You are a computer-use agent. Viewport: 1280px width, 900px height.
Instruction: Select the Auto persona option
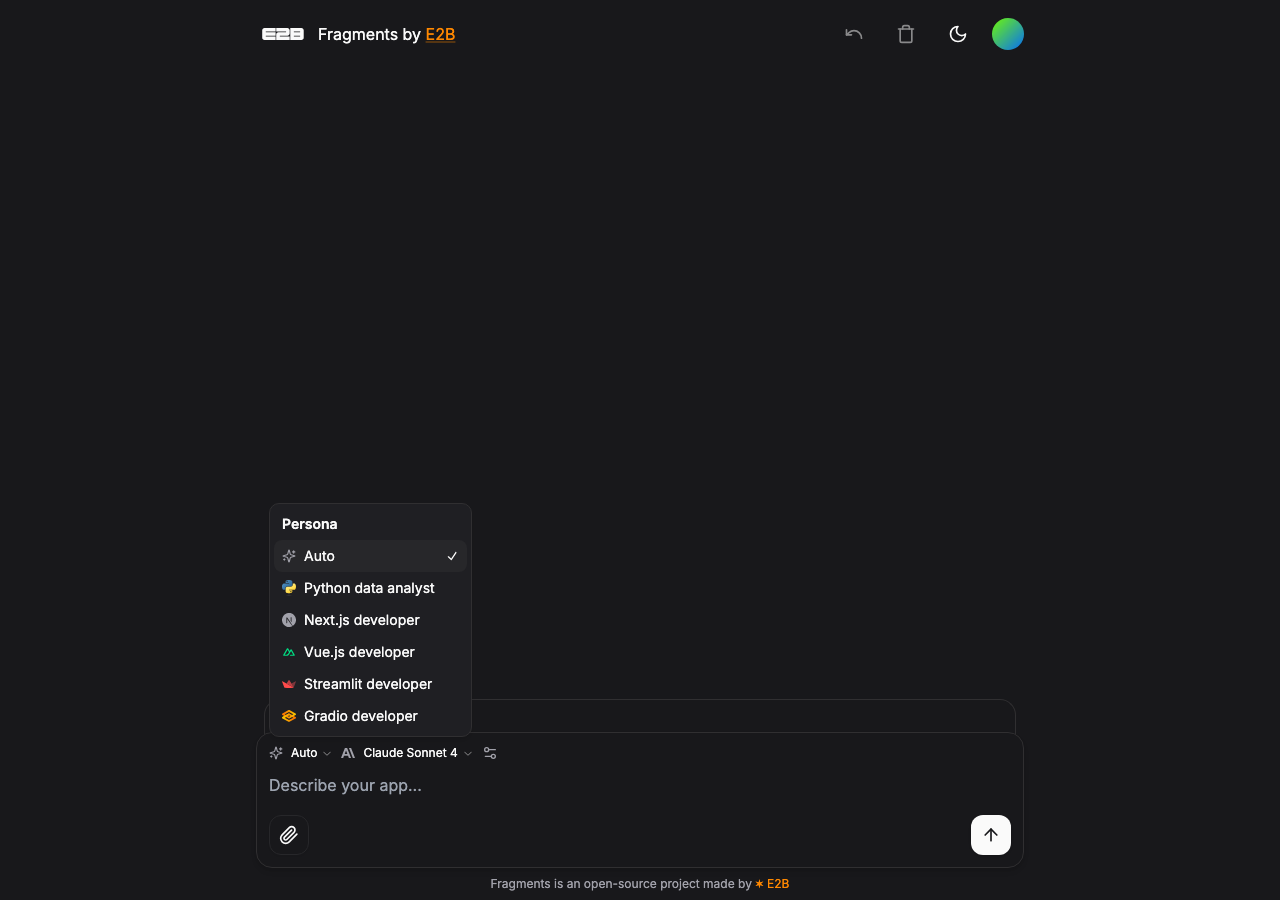[370, 556]
